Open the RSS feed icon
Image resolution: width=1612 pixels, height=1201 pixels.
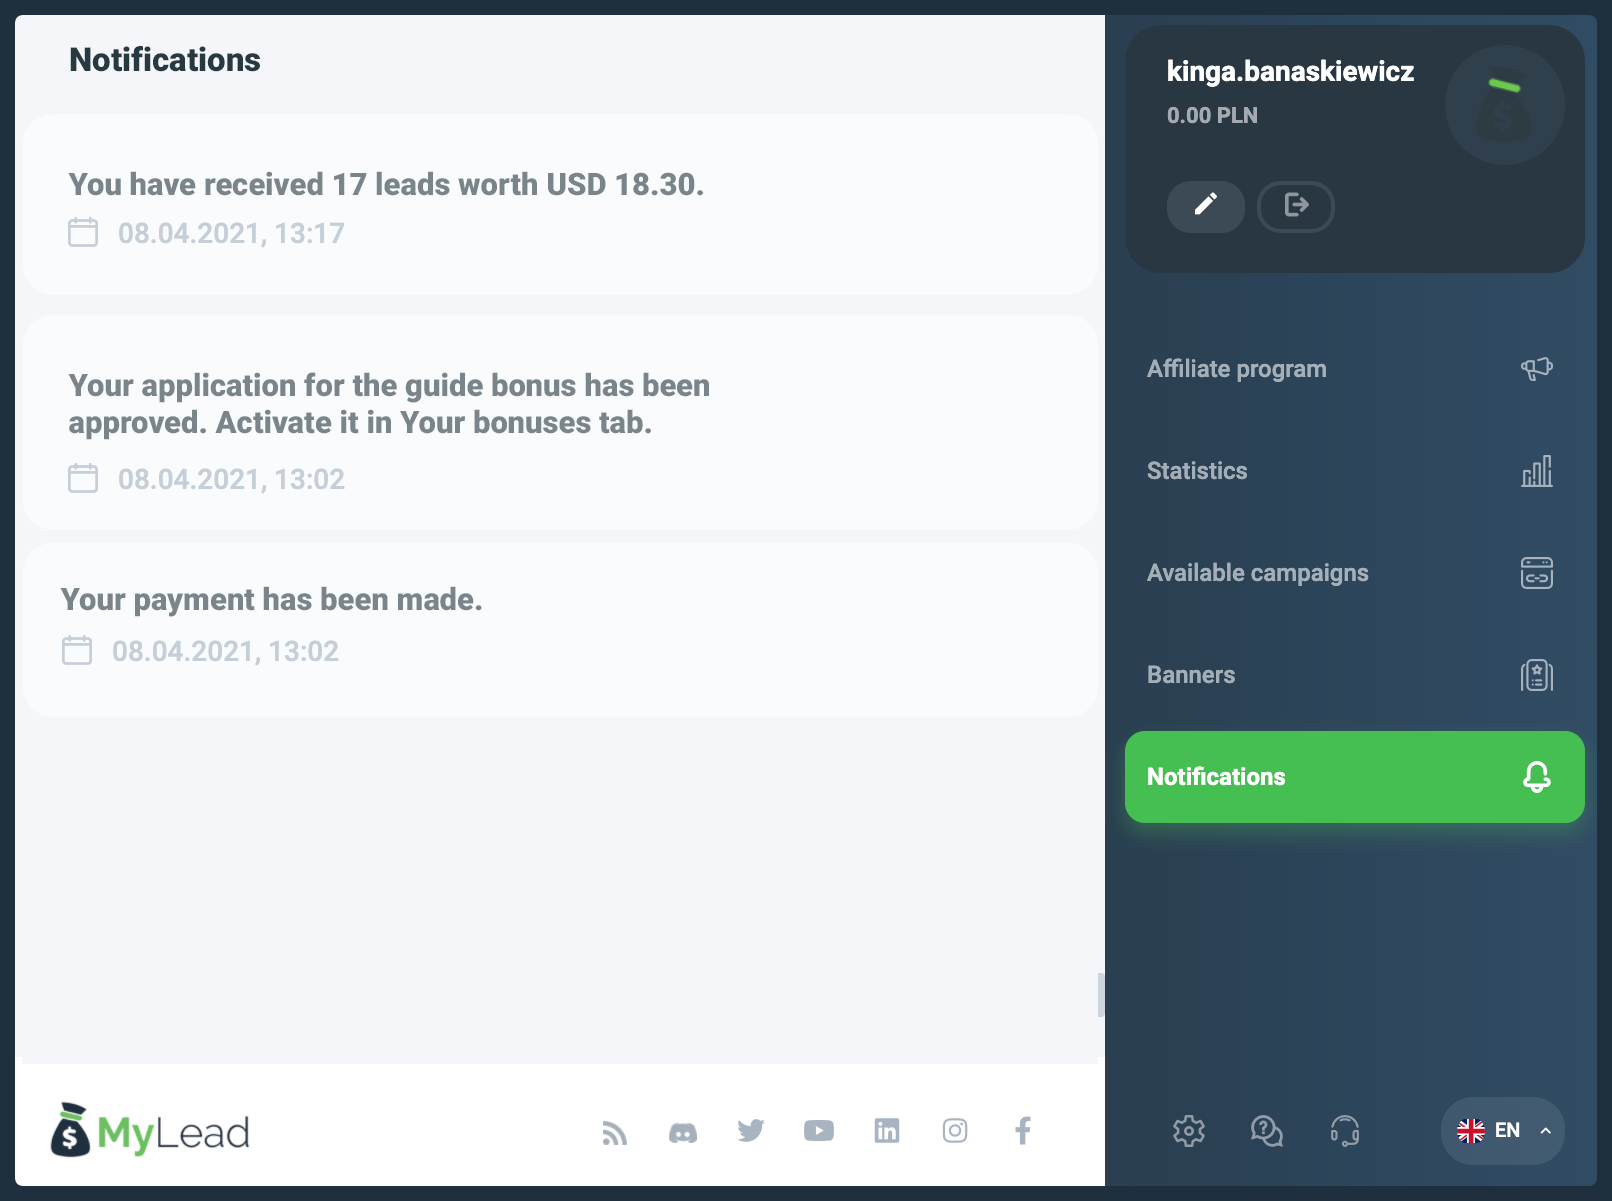pyautogui.click(x=615, y=1132)
